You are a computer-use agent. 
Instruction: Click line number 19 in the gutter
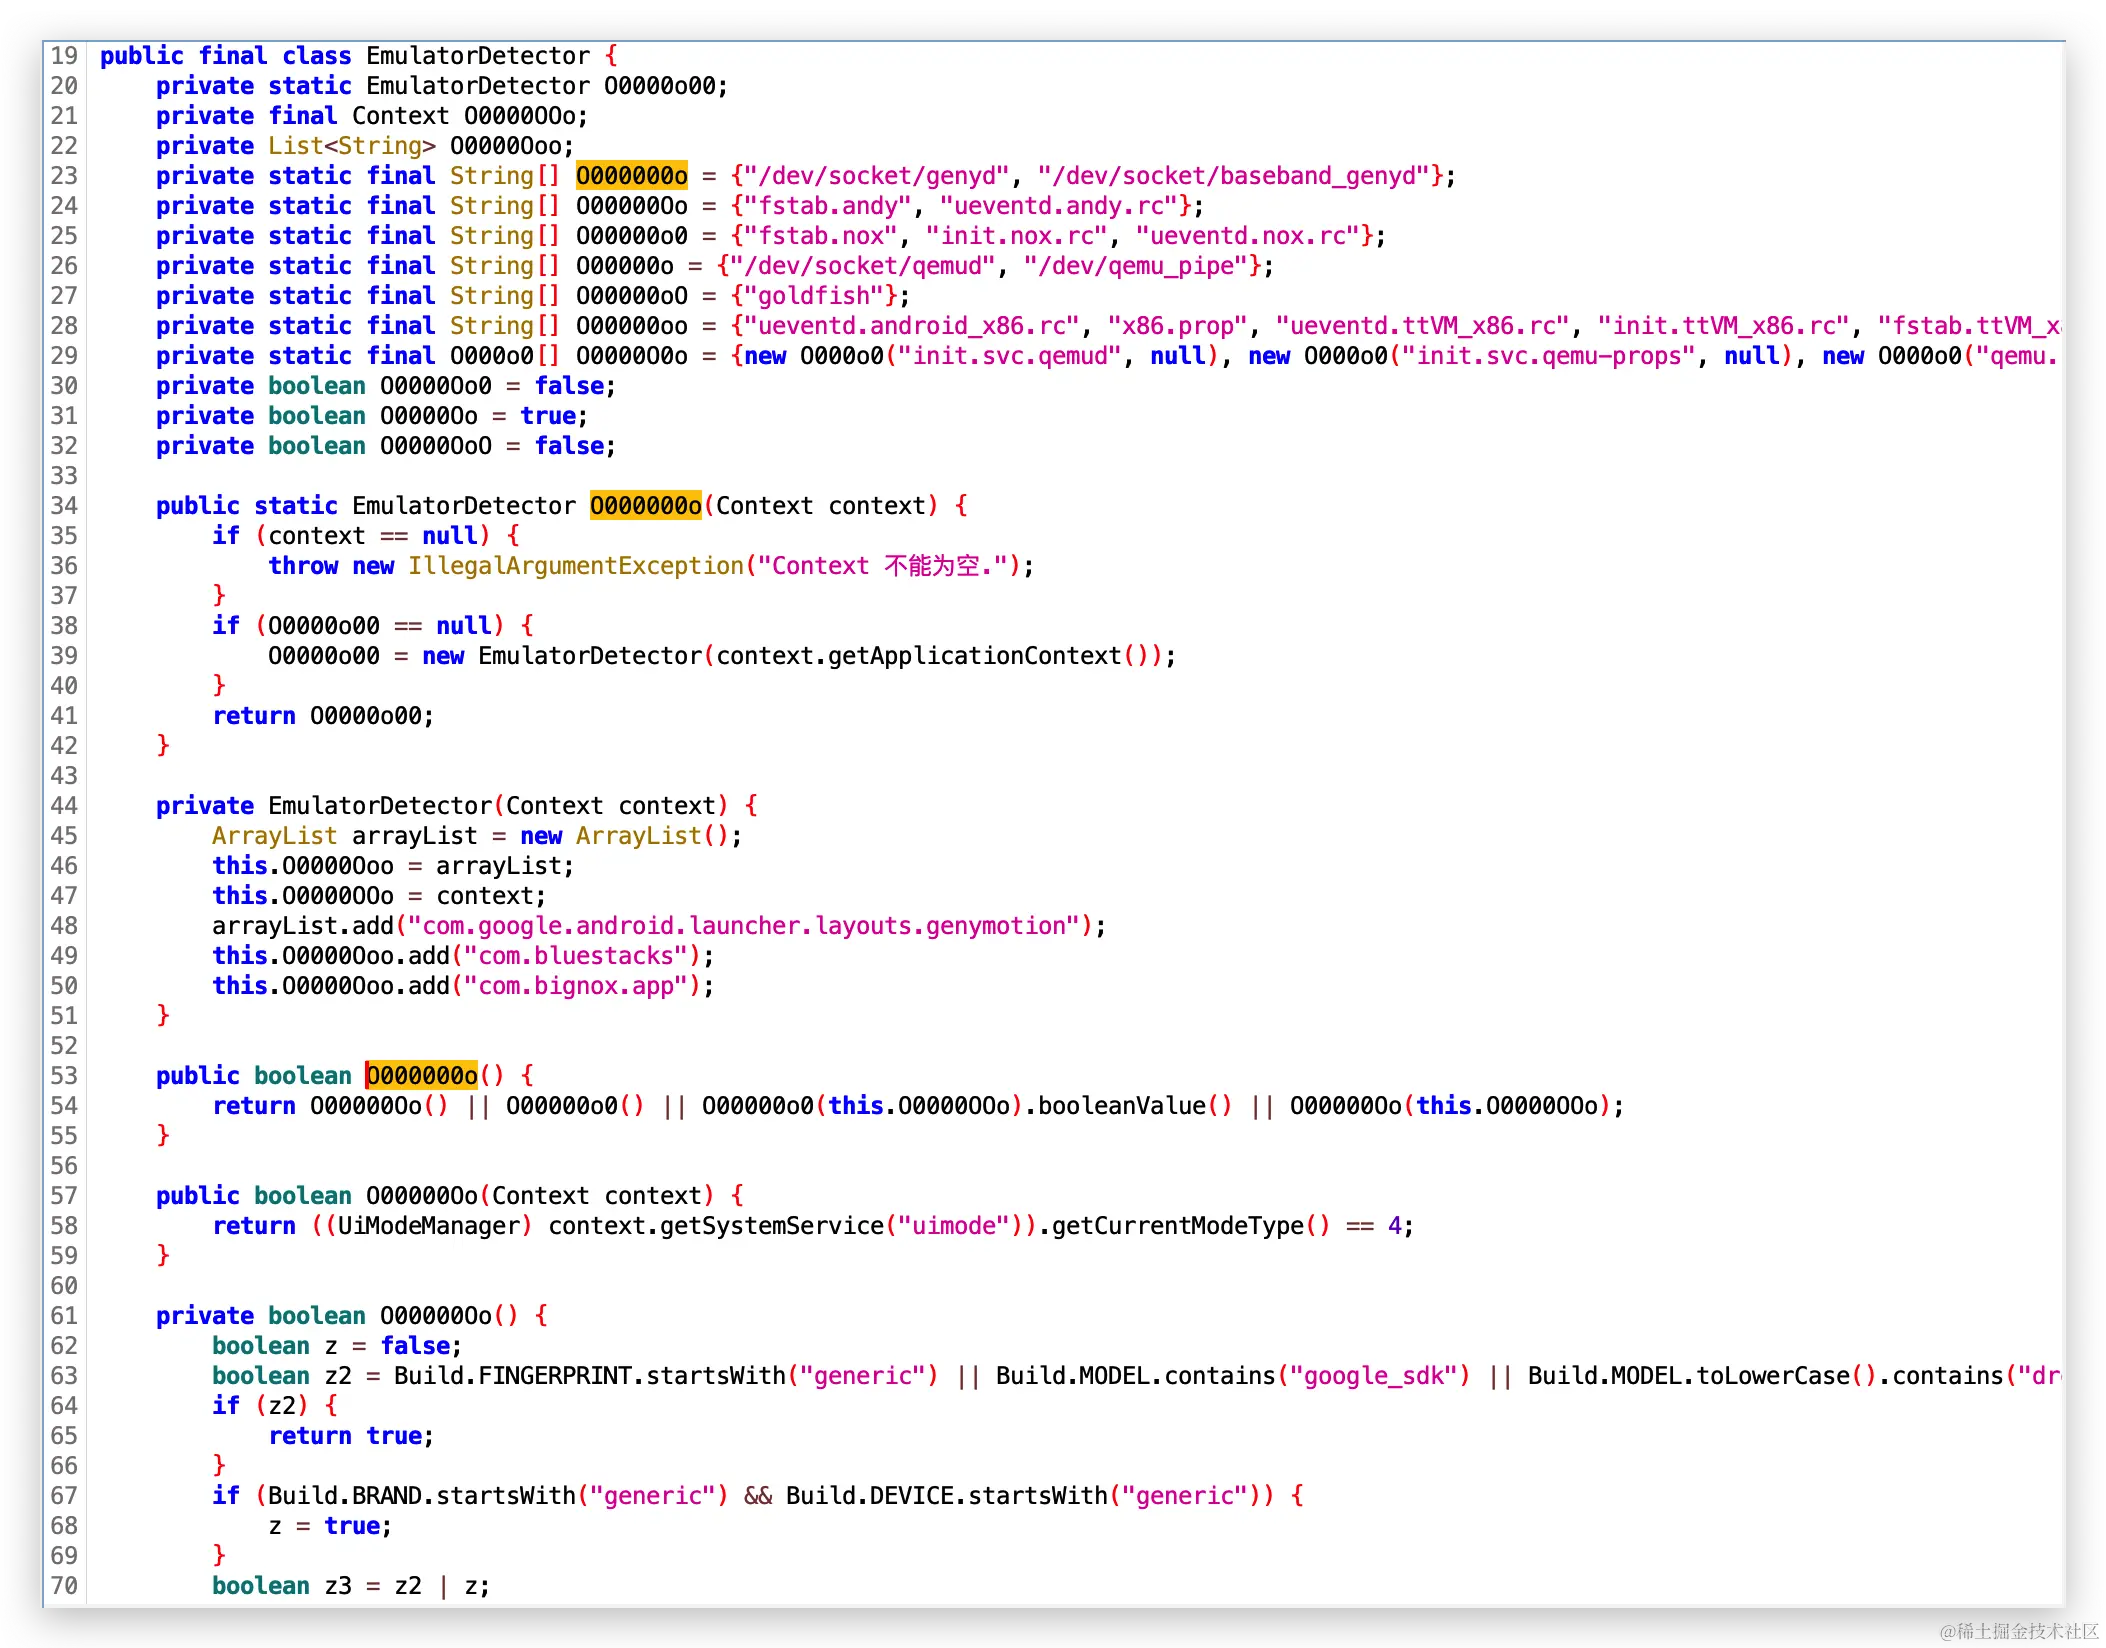(x=64, y=56)
